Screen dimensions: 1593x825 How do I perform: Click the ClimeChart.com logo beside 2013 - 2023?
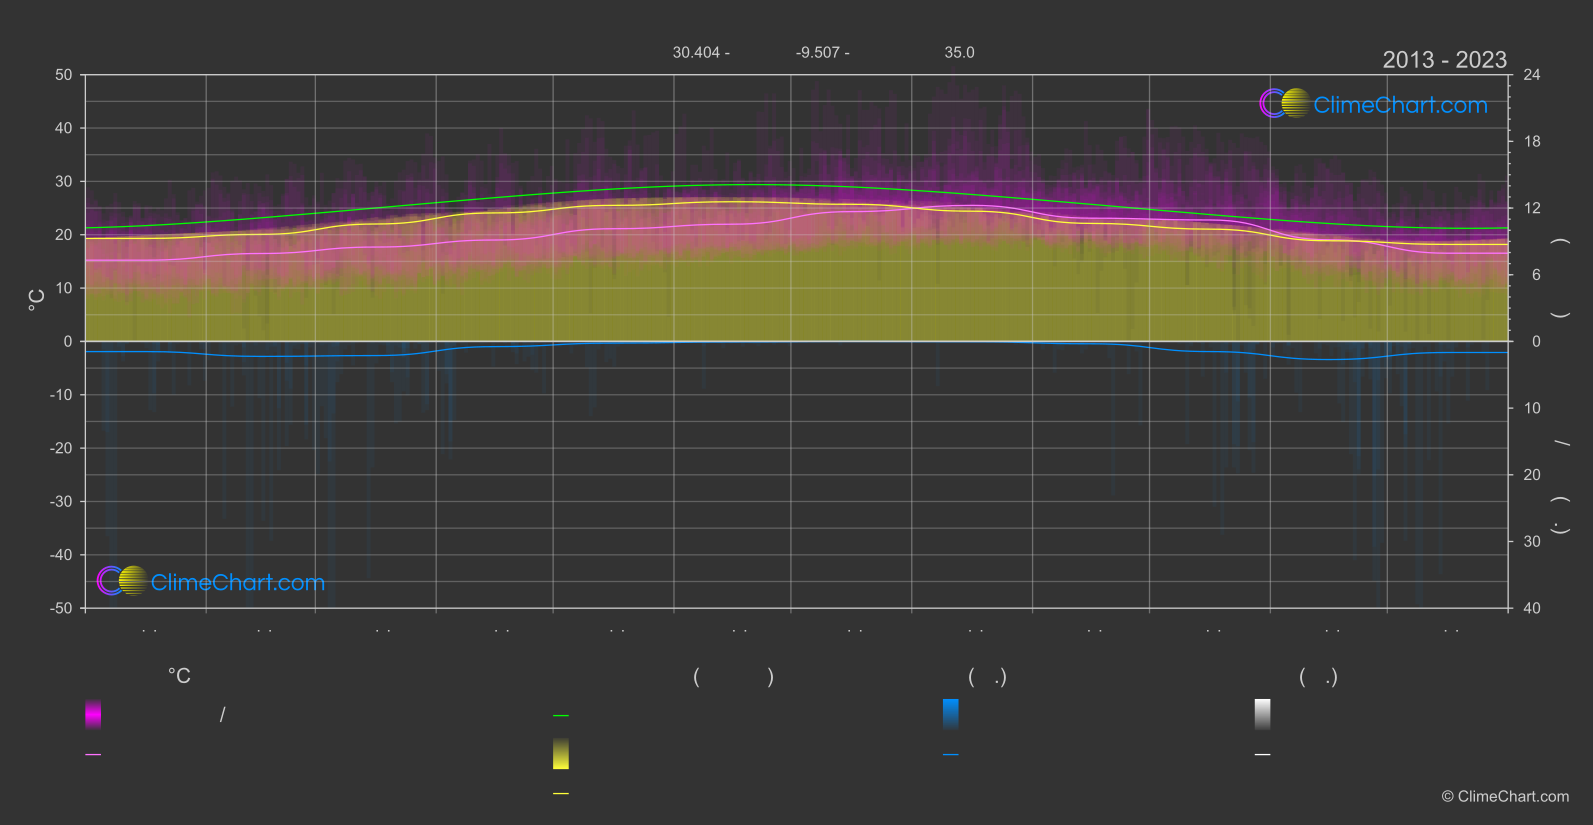tap(1373, 104)
